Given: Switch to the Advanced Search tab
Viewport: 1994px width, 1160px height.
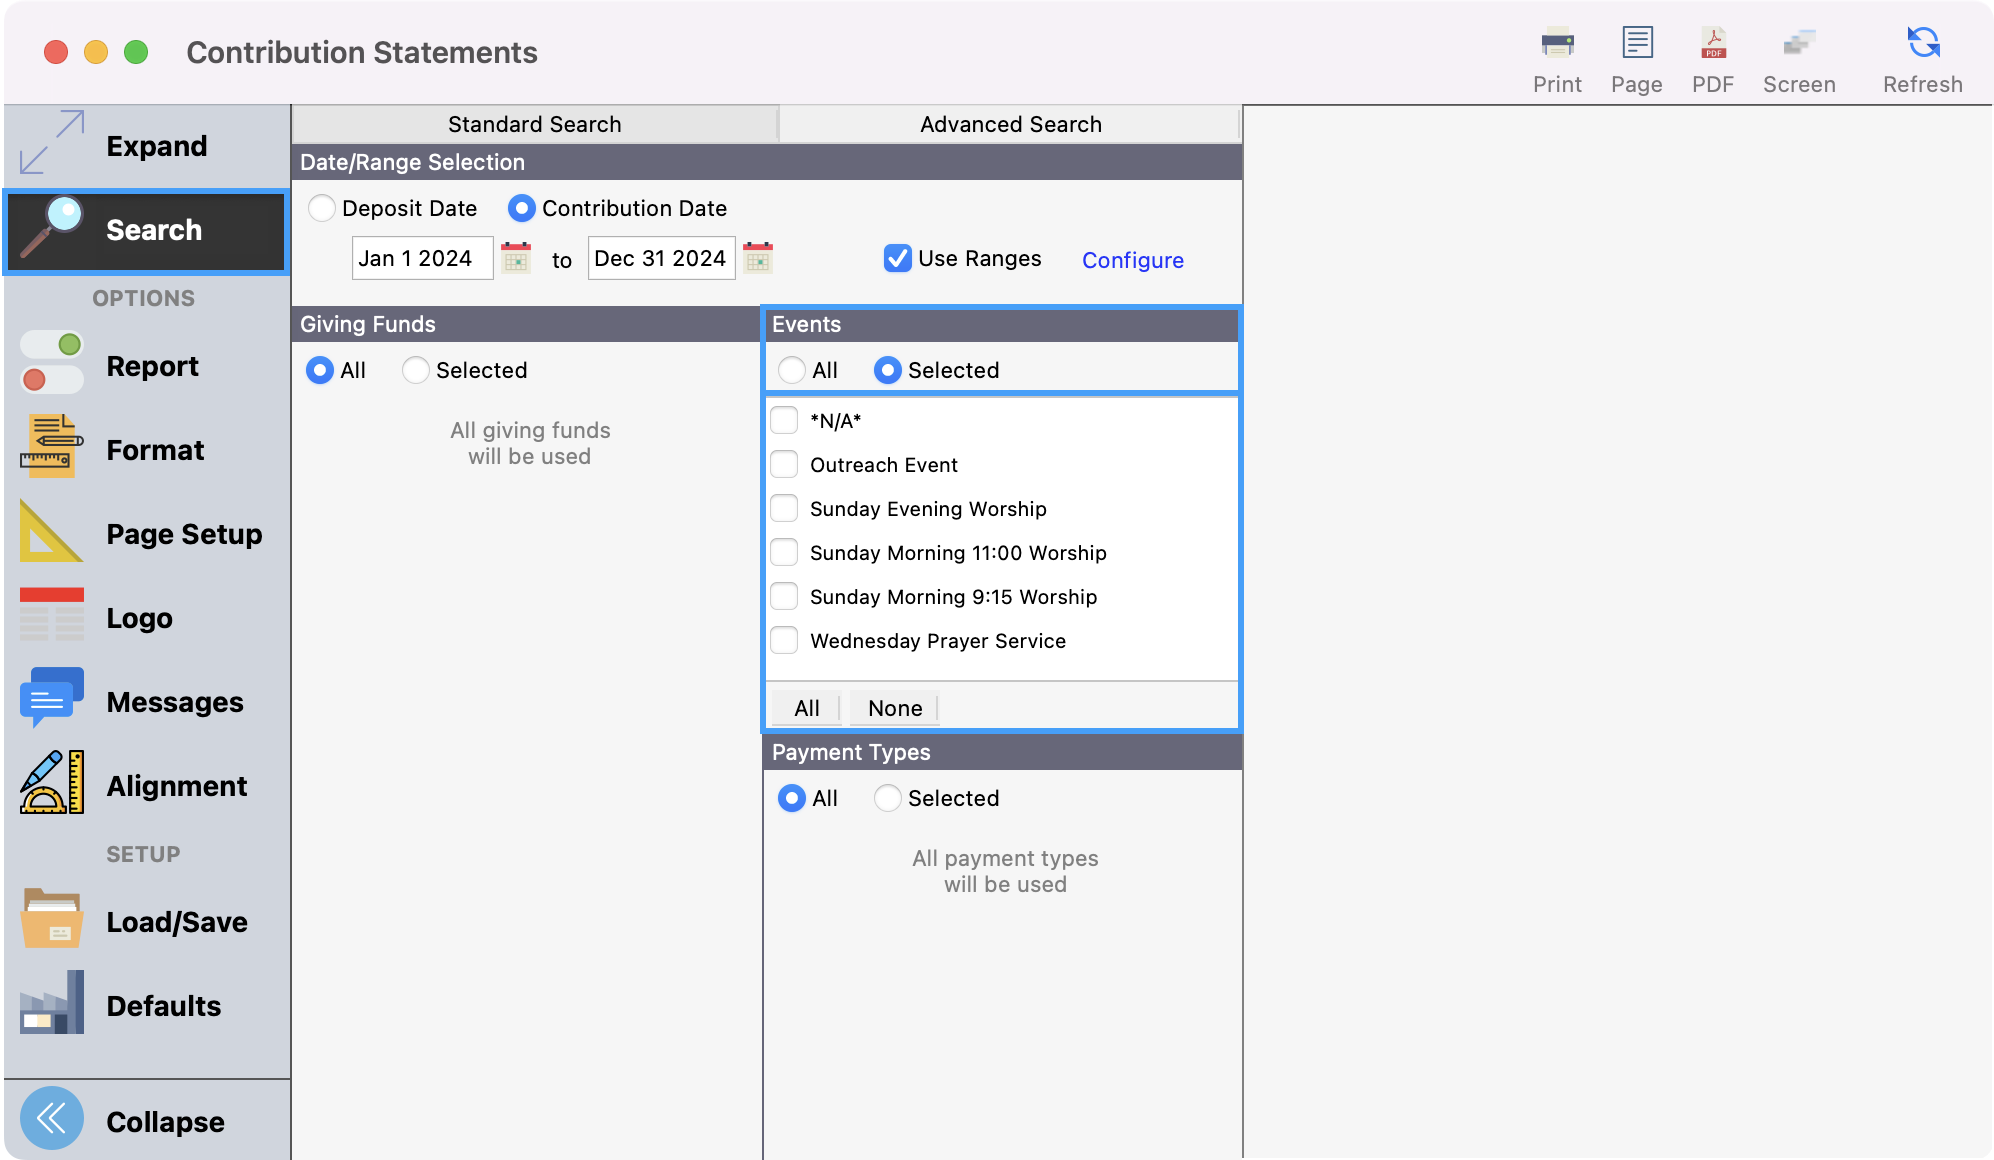Looking at the screenshot, I should pyautogui.click(x=1010, y=124).
